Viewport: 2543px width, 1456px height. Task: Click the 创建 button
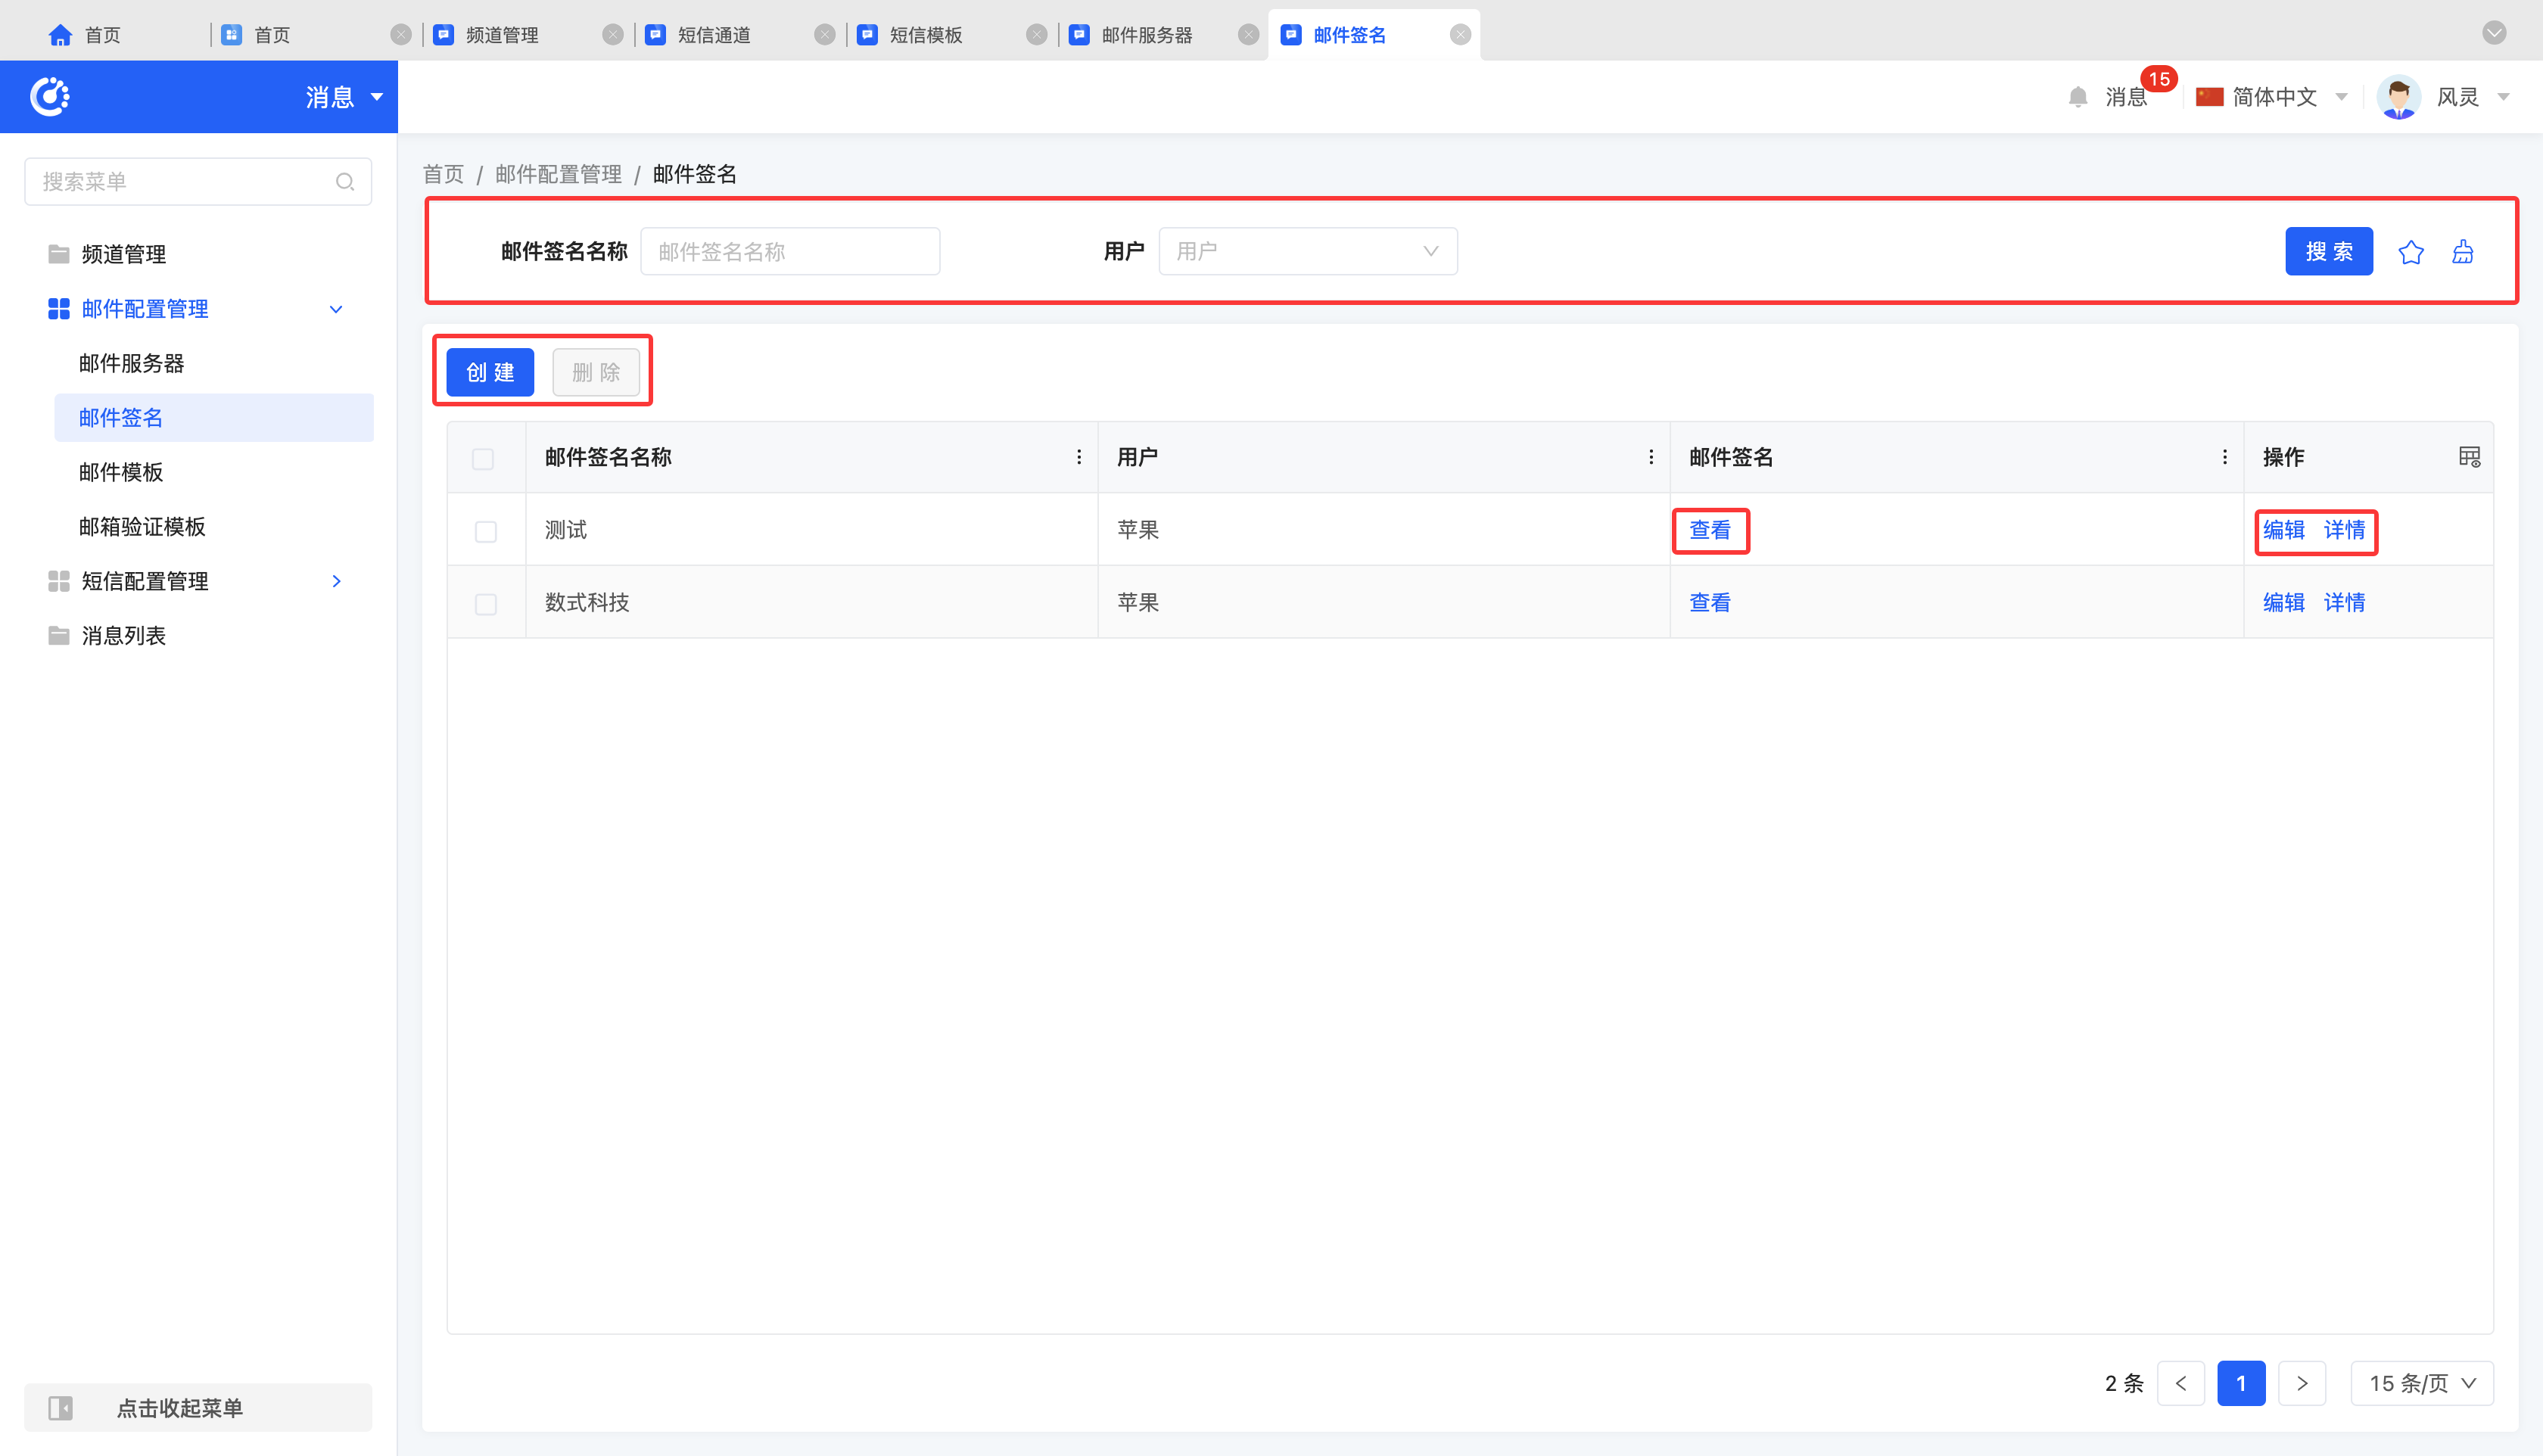[x=490, y=373]
